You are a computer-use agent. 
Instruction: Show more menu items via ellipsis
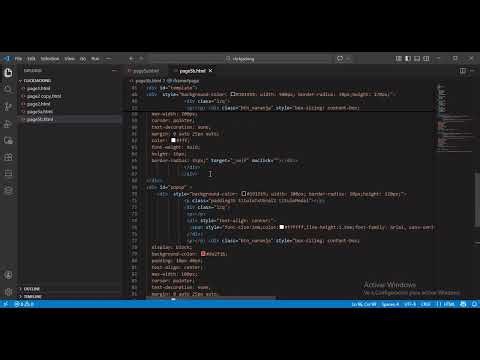(x=108, y=59)
